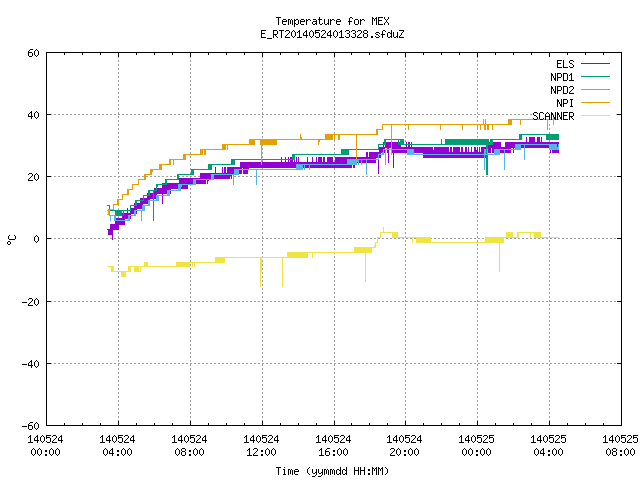Click the x-axis label '140524 04:00'
Image resolution: width=640 pixels, height=480 pixels.
[x=118, y=446]
